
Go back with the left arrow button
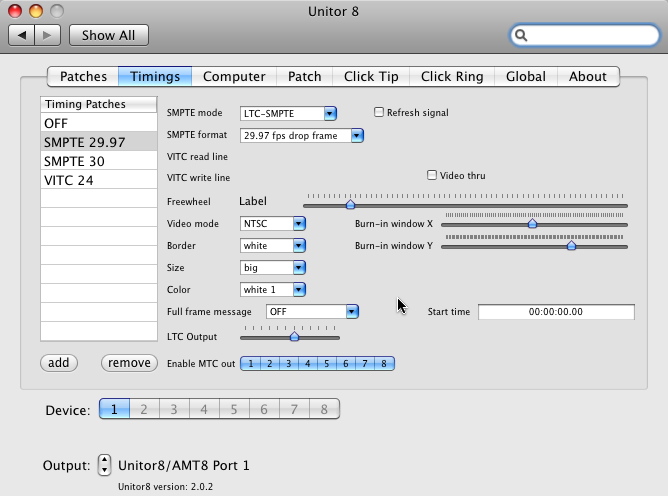tap(22, 35)
